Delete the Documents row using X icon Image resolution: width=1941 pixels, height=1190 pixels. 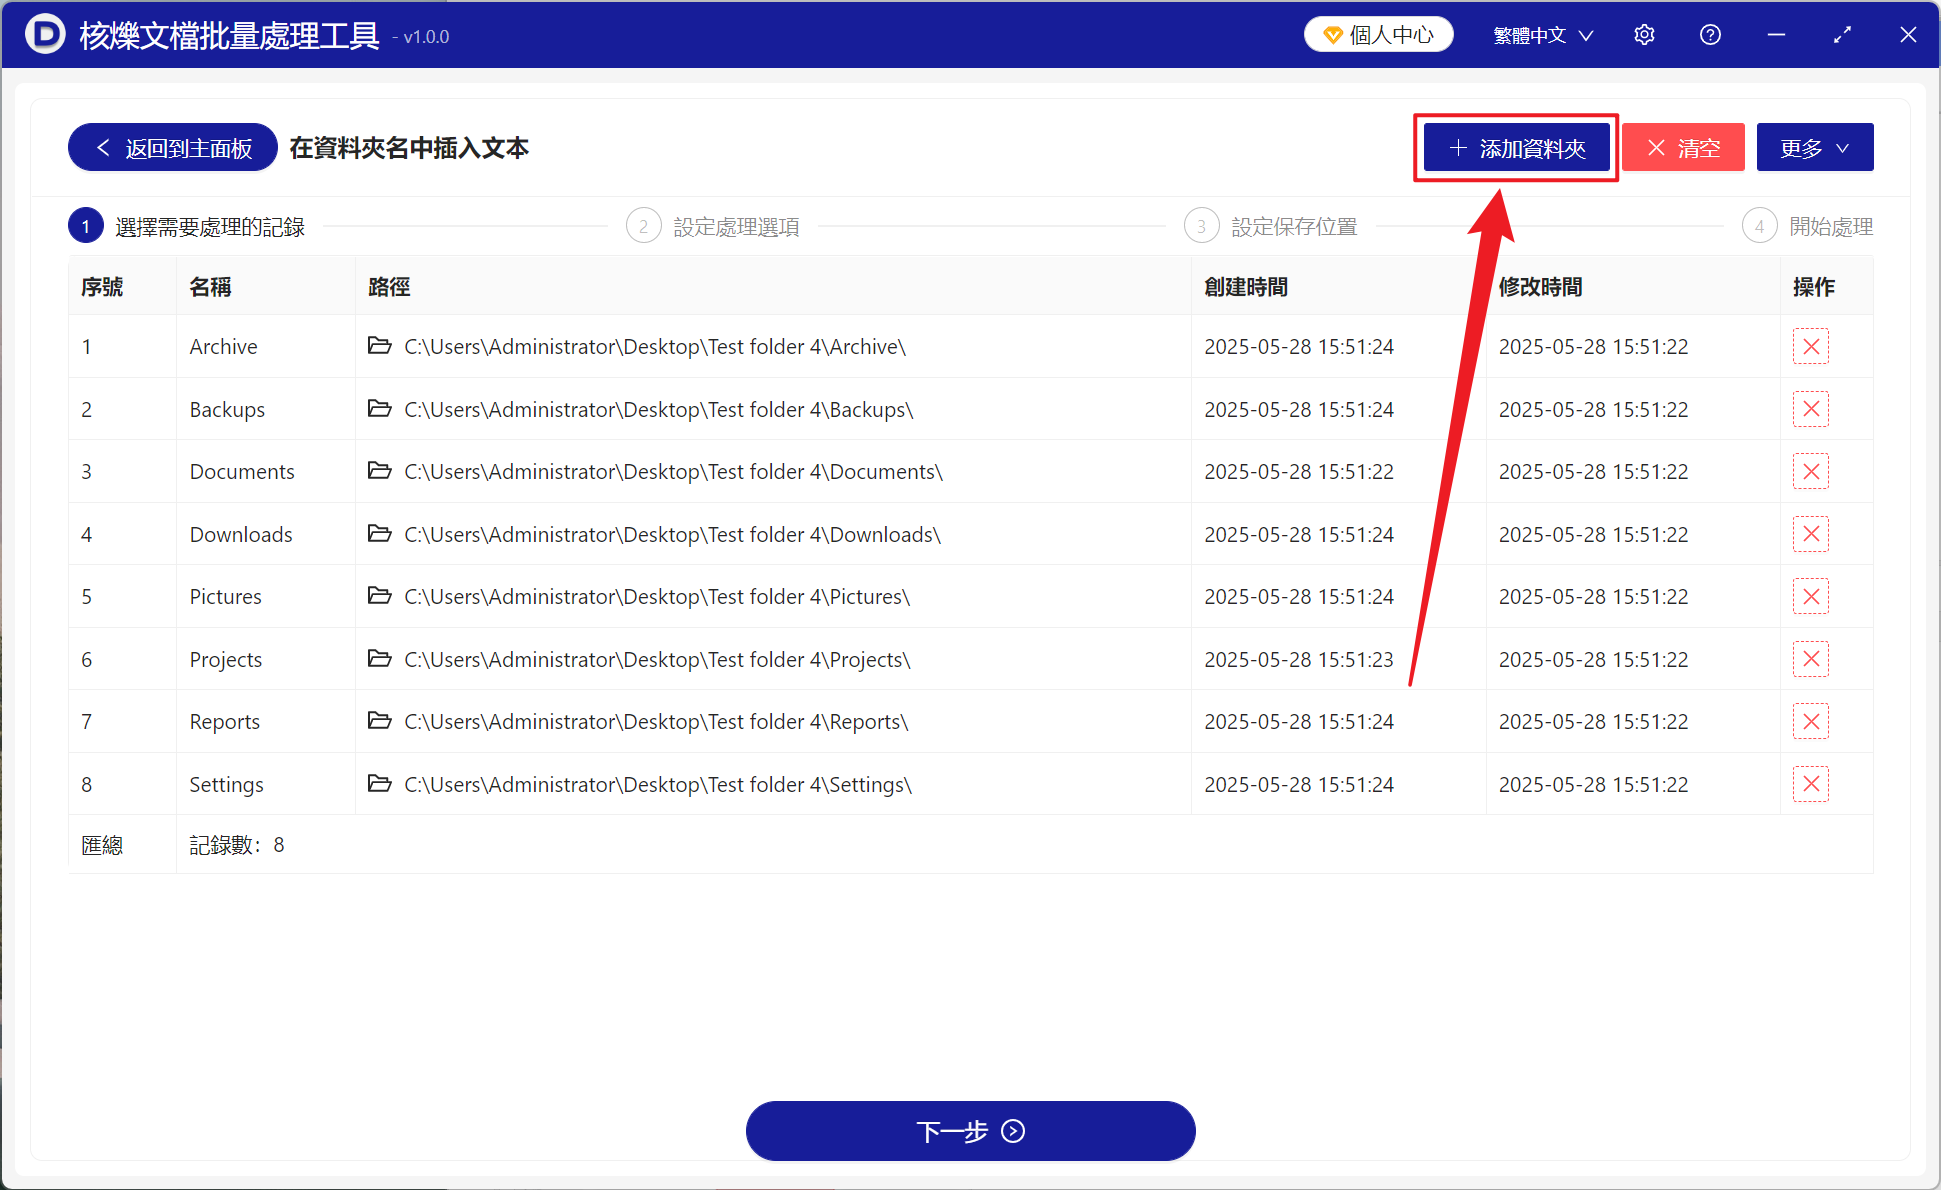1810,471
